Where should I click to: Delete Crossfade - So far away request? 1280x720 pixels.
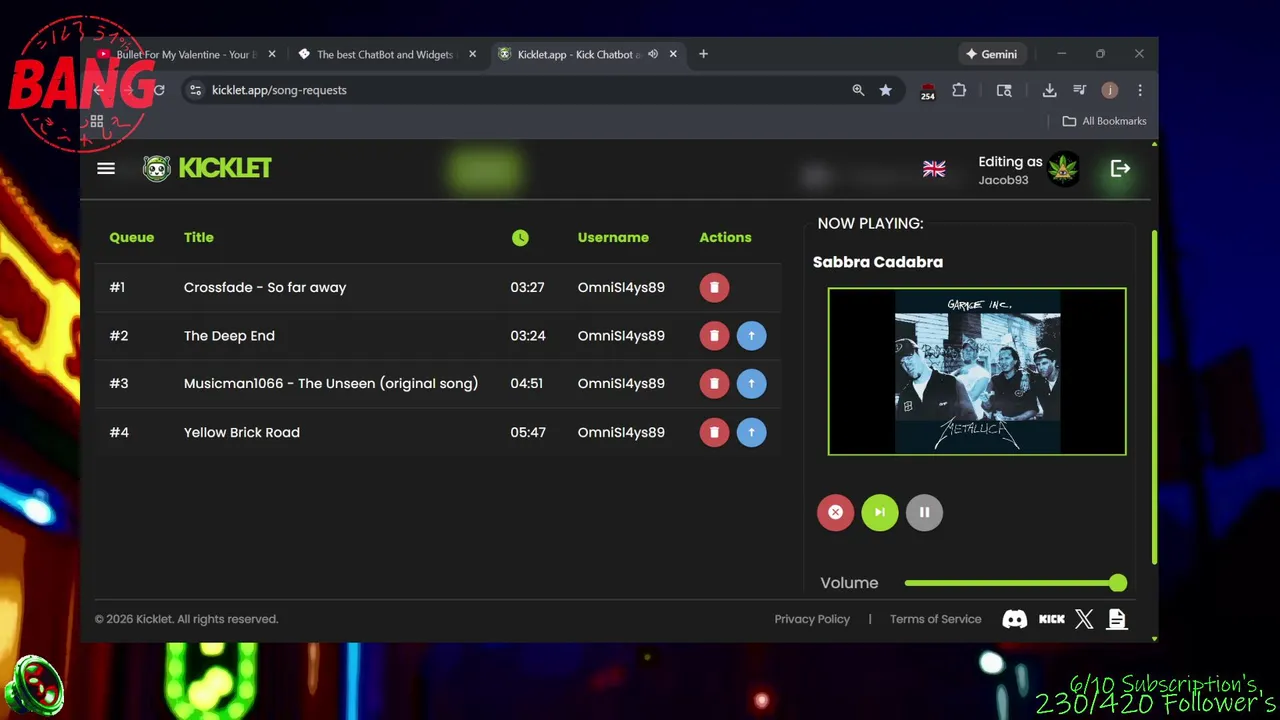tap(714, 287)
